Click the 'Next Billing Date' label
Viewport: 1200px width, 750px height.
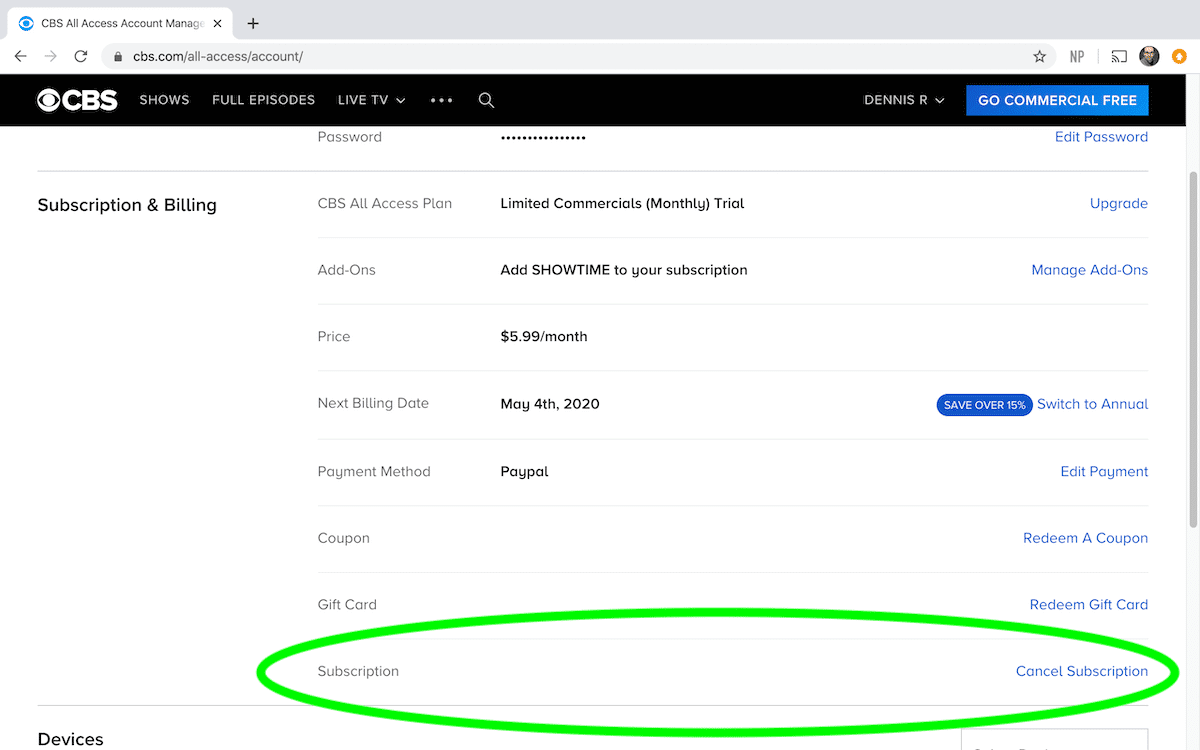(x=373, y=404)
